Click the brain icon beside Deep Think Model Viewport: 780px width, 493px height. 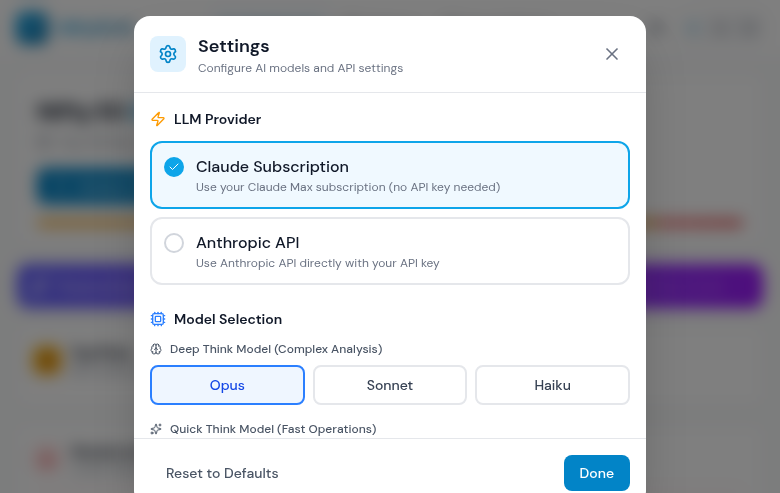(x=156, y=349)
